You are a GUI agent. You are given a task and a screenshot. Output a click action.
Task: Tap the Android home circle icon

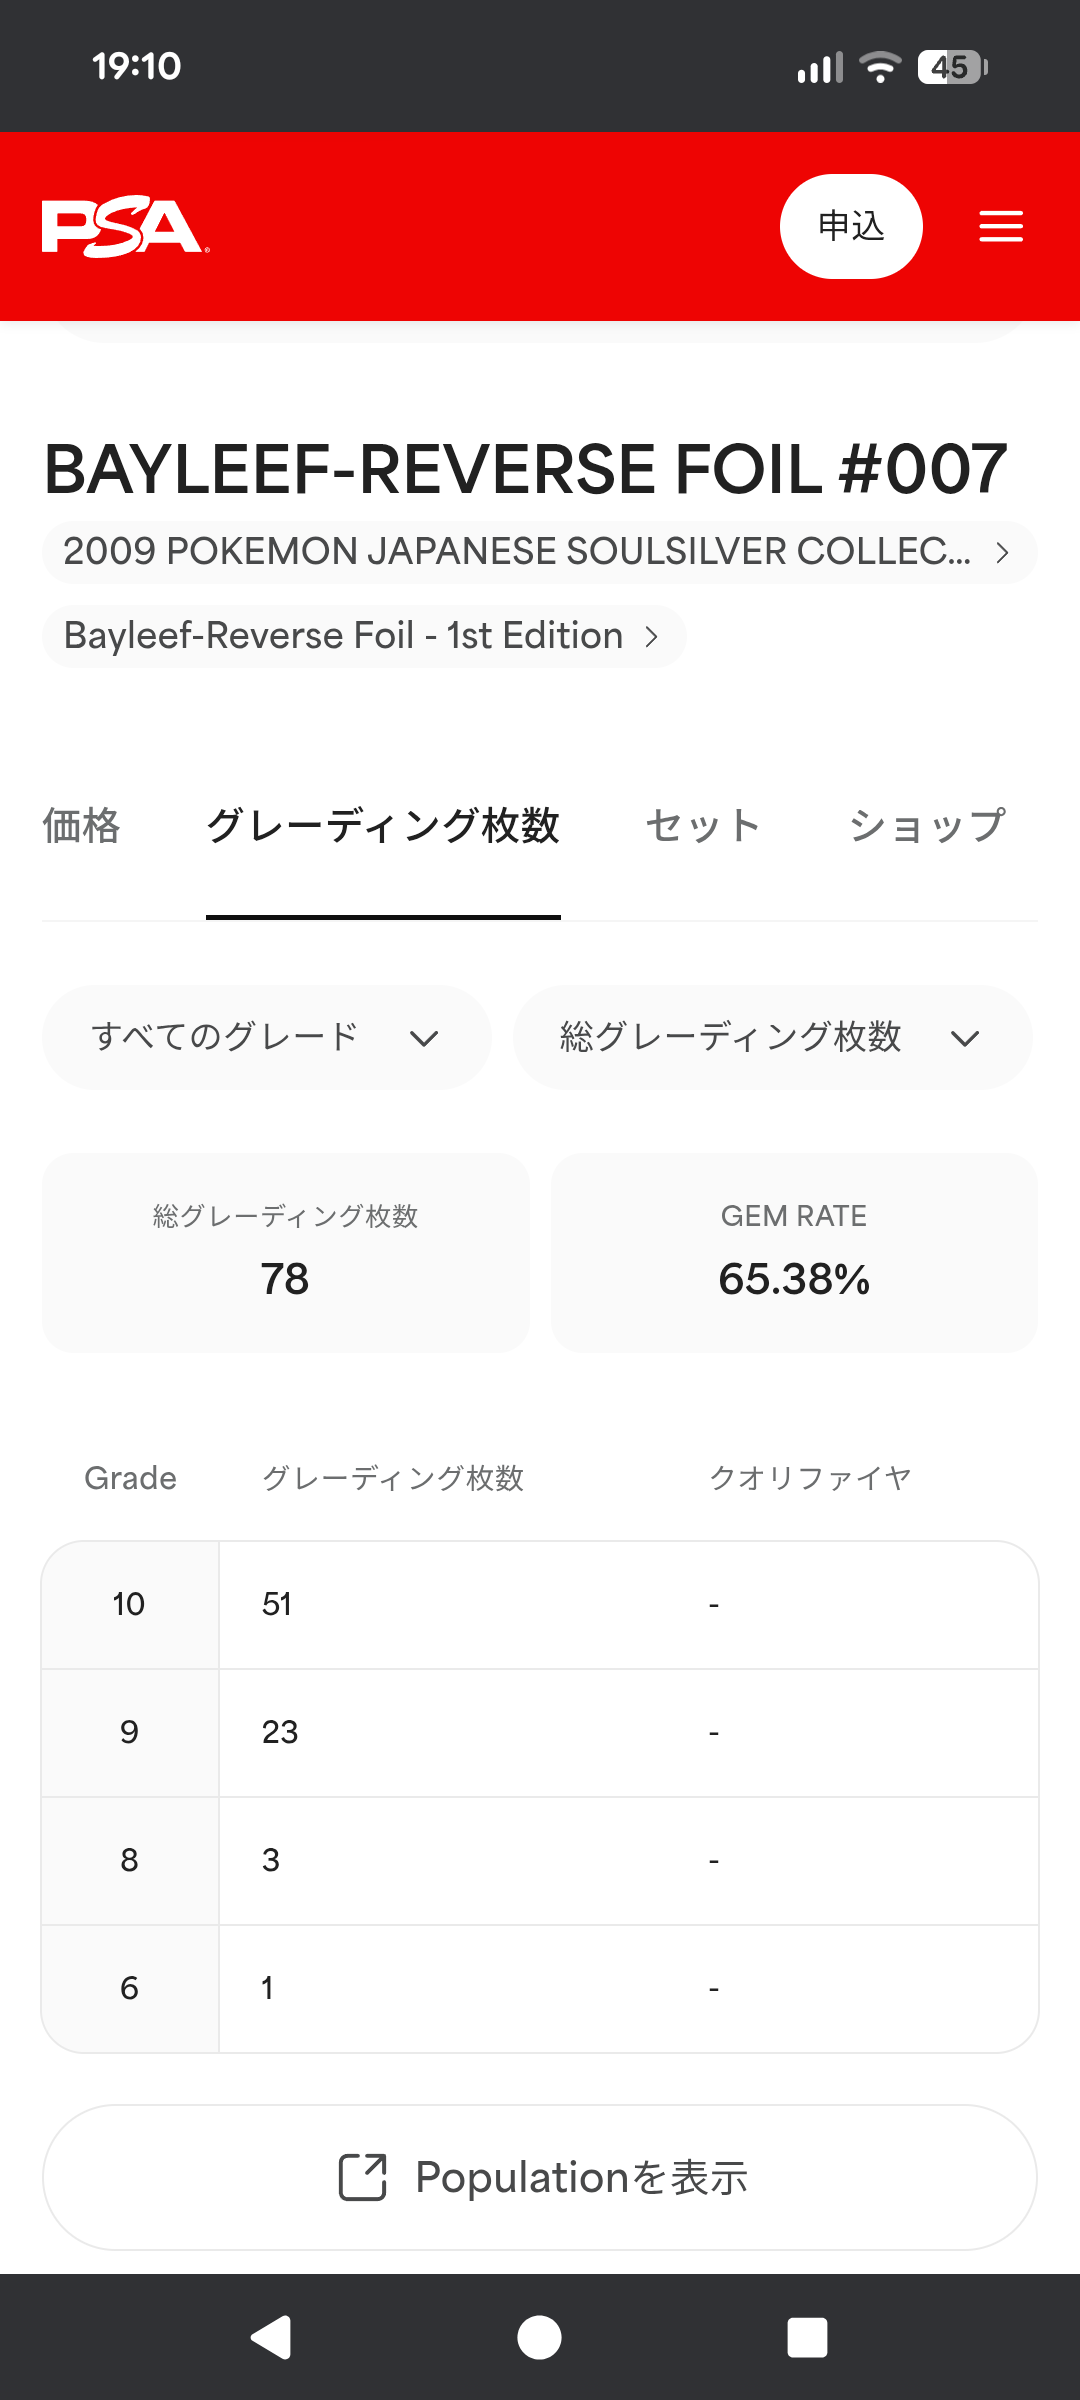(x=539, y=2337)
